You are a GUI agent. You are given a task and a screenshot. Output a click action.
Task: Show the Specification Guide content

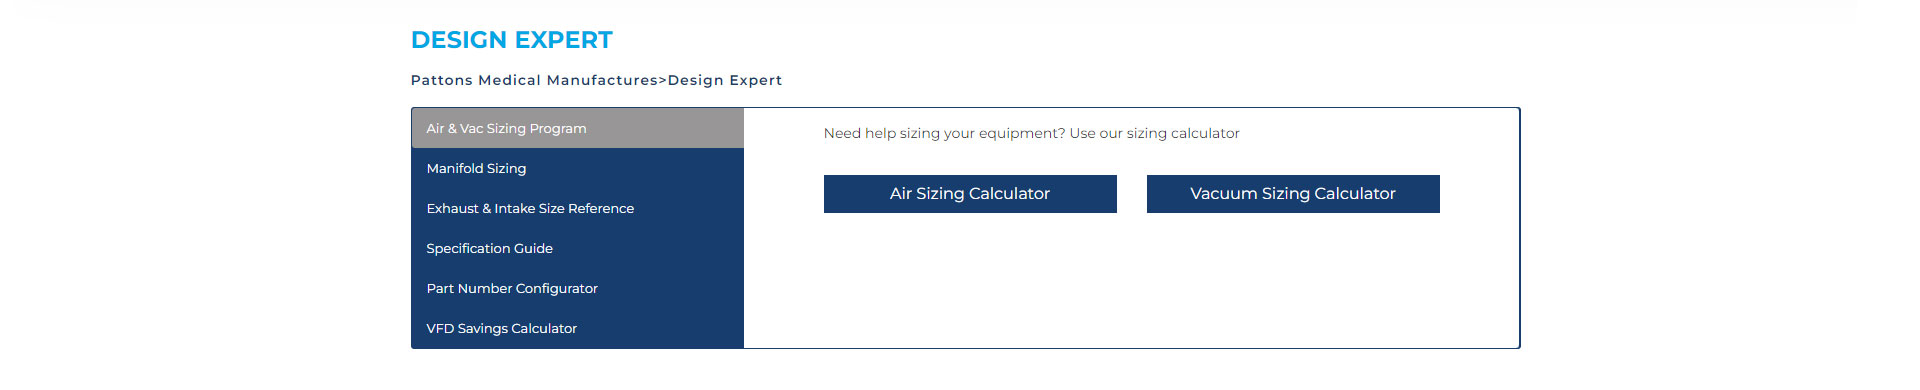point(577,248)
